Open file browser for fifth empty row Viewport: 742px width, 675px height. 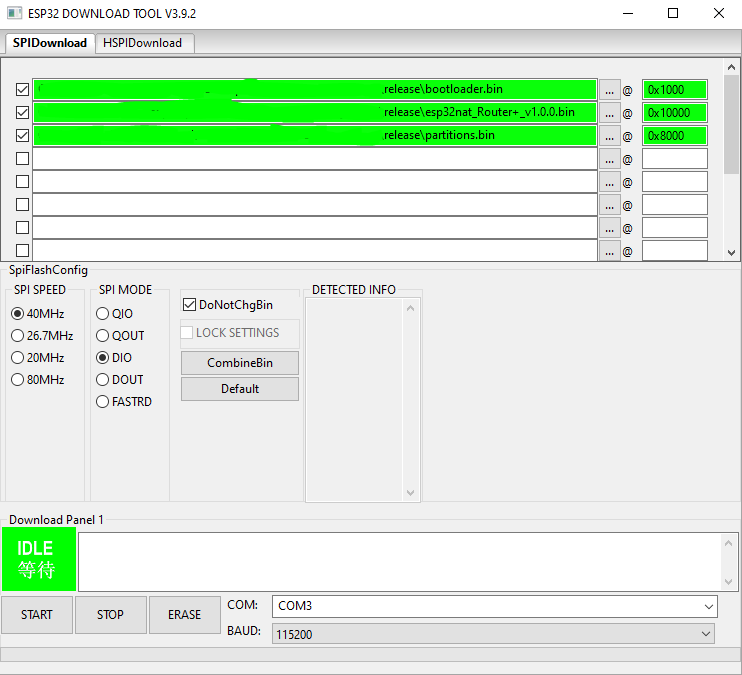click(610, 182)
